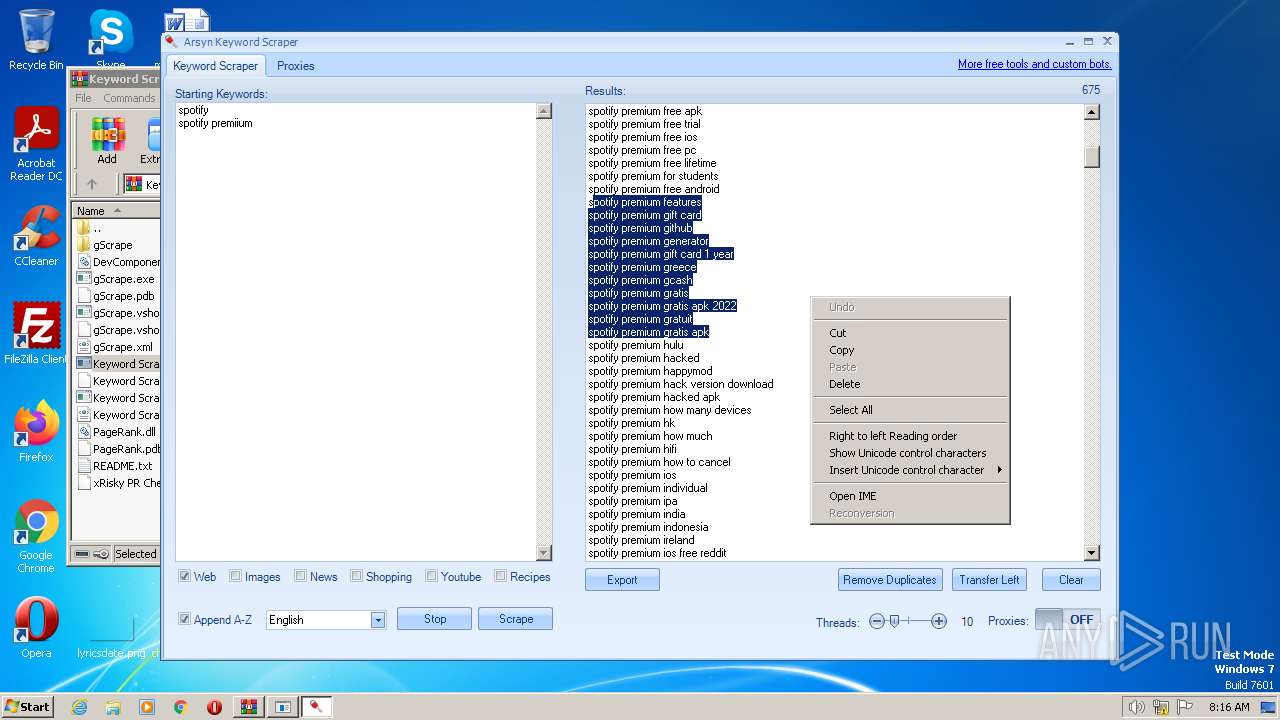Toggle the Web checkbox
This screenshot has height=720, width=1280.
(x=185, y=576)
